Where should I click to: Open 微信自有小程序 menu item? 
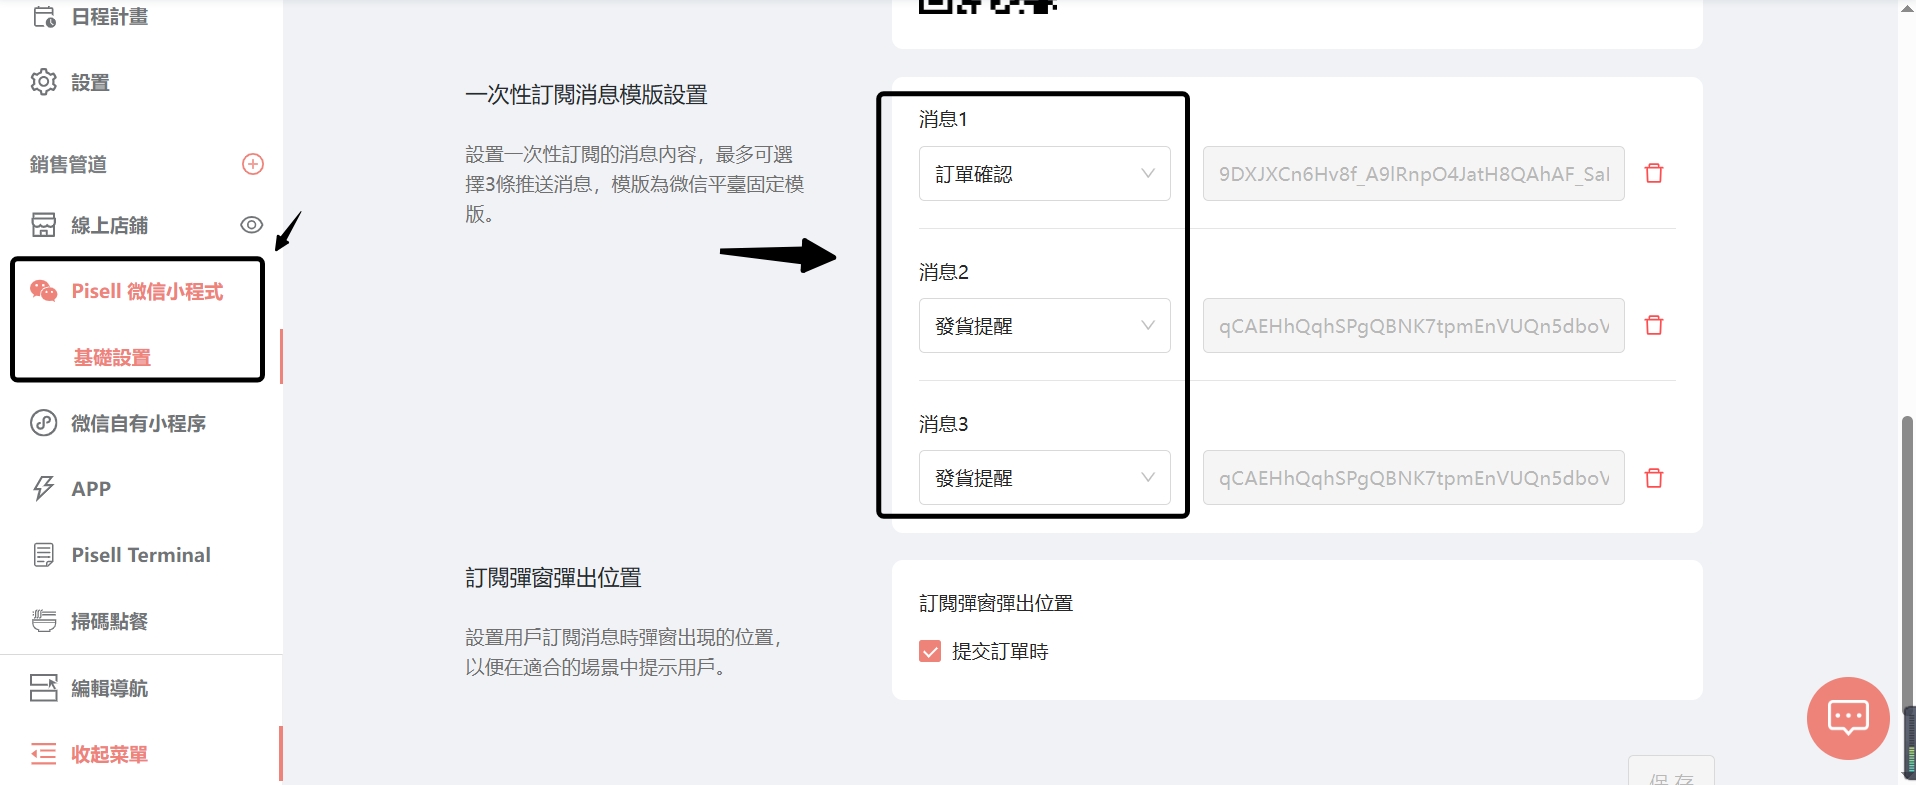pyautogui.click(x=140, y=423)
